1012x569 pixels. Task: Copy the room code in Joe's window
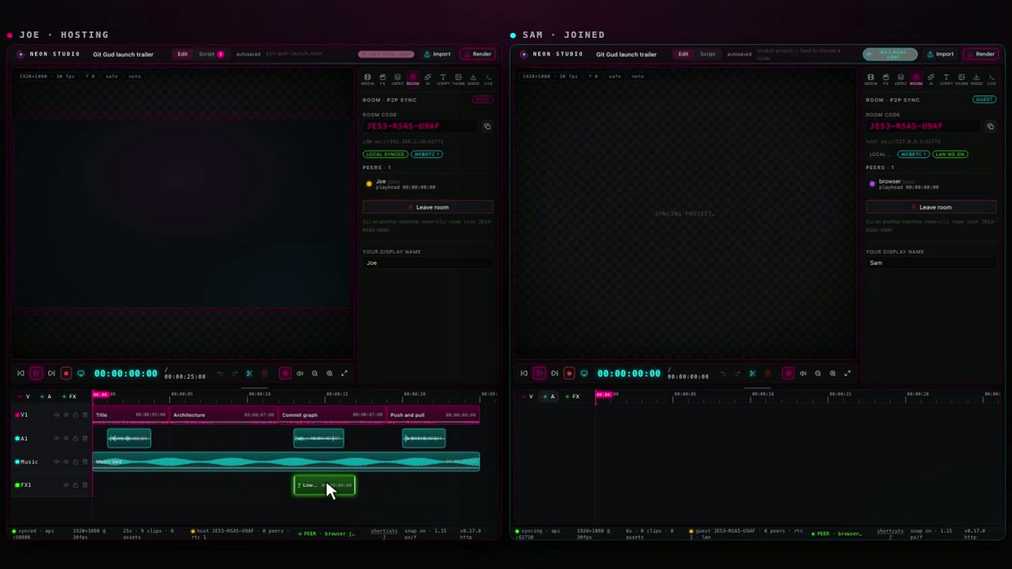click(x=487, y=126)
